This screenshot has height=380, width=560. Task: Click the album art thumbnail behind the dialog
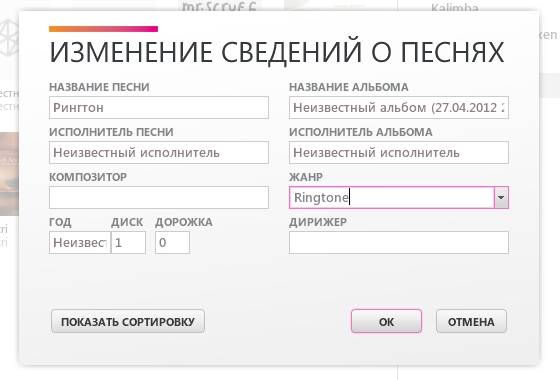pyautogui.click(x=9, y=174)
